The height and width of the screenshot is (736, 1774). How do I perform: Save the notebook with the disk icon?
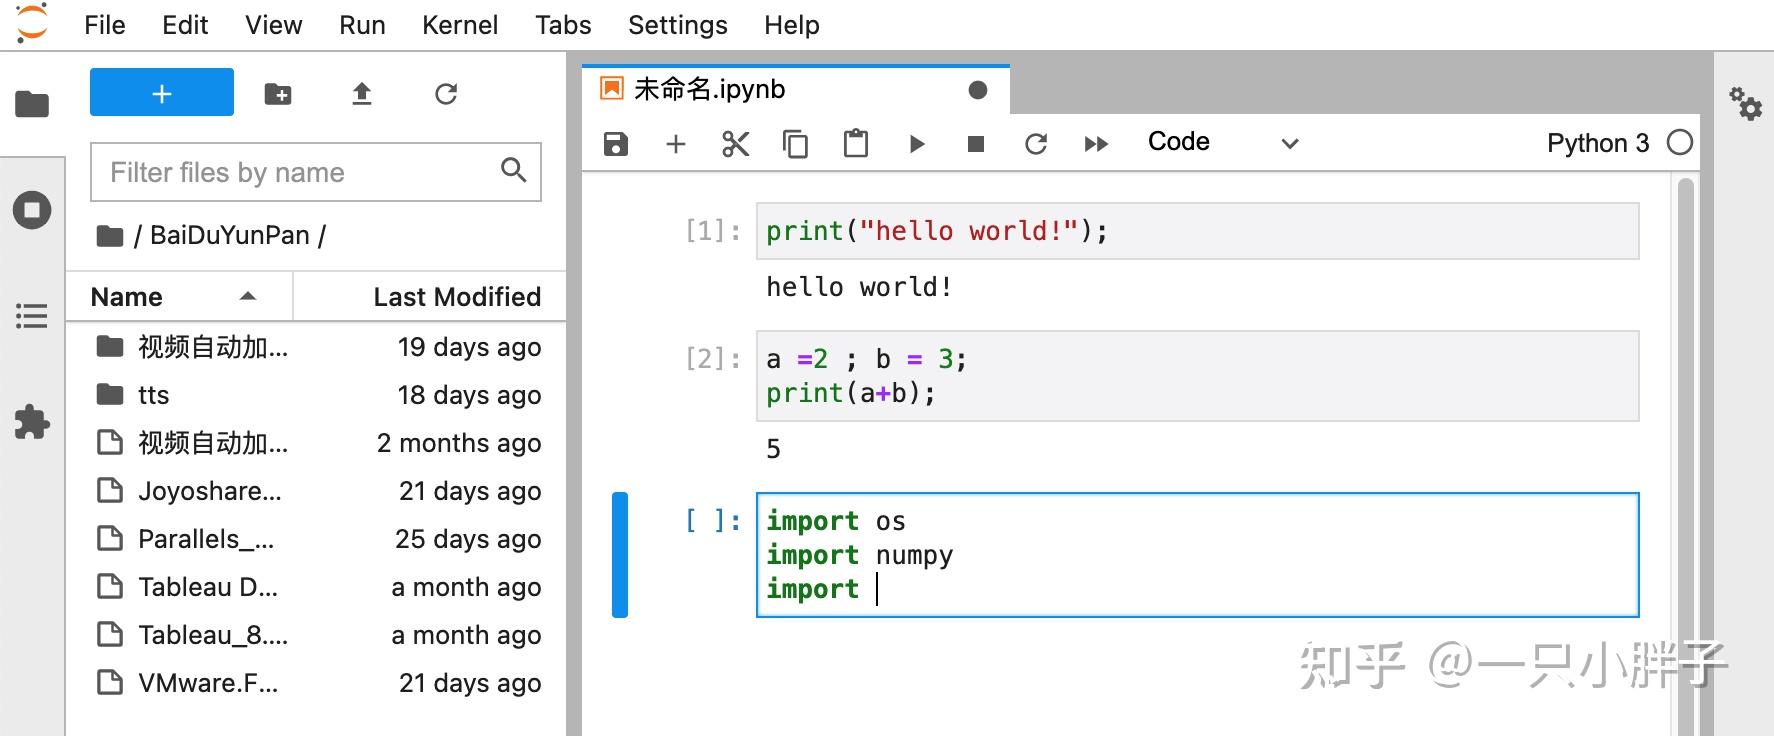(x=616, y=144)
